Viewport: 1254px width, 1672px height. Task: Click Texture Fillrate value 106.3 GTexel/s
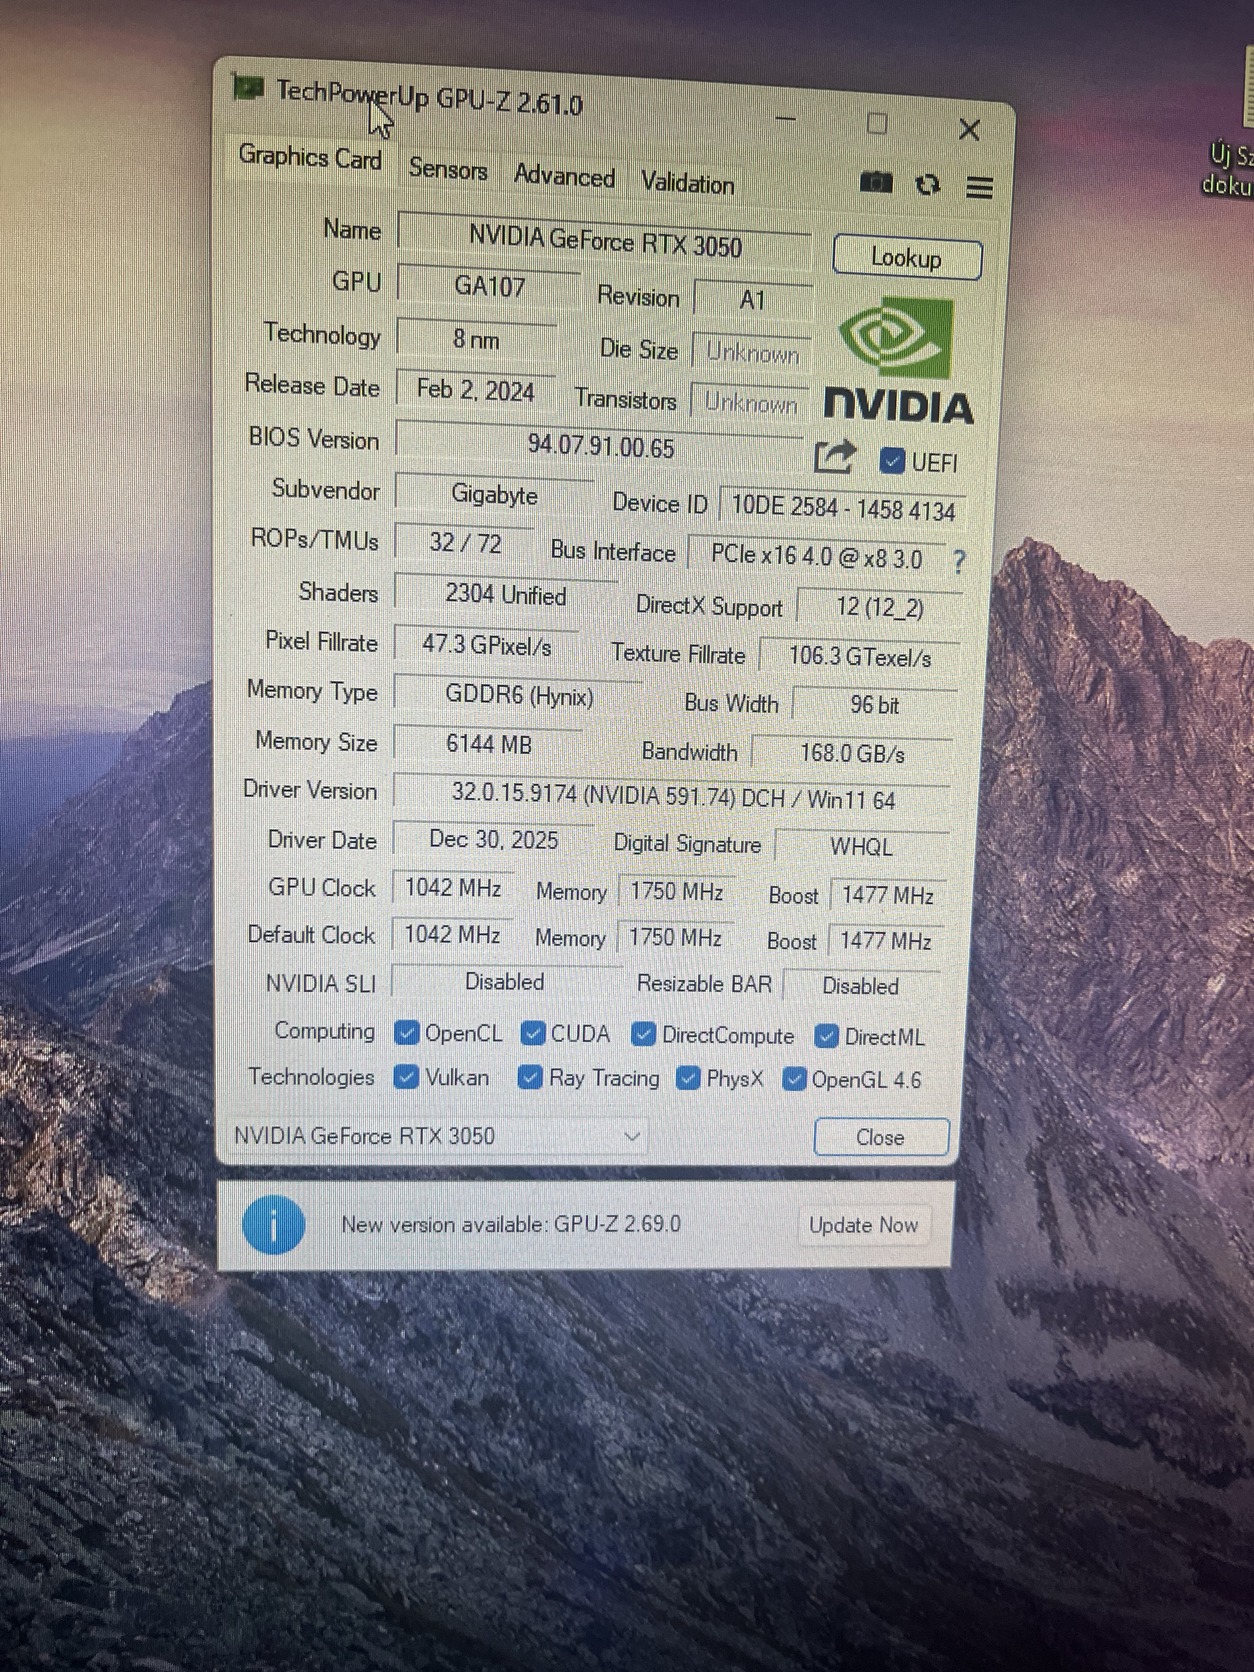(859, 657)
